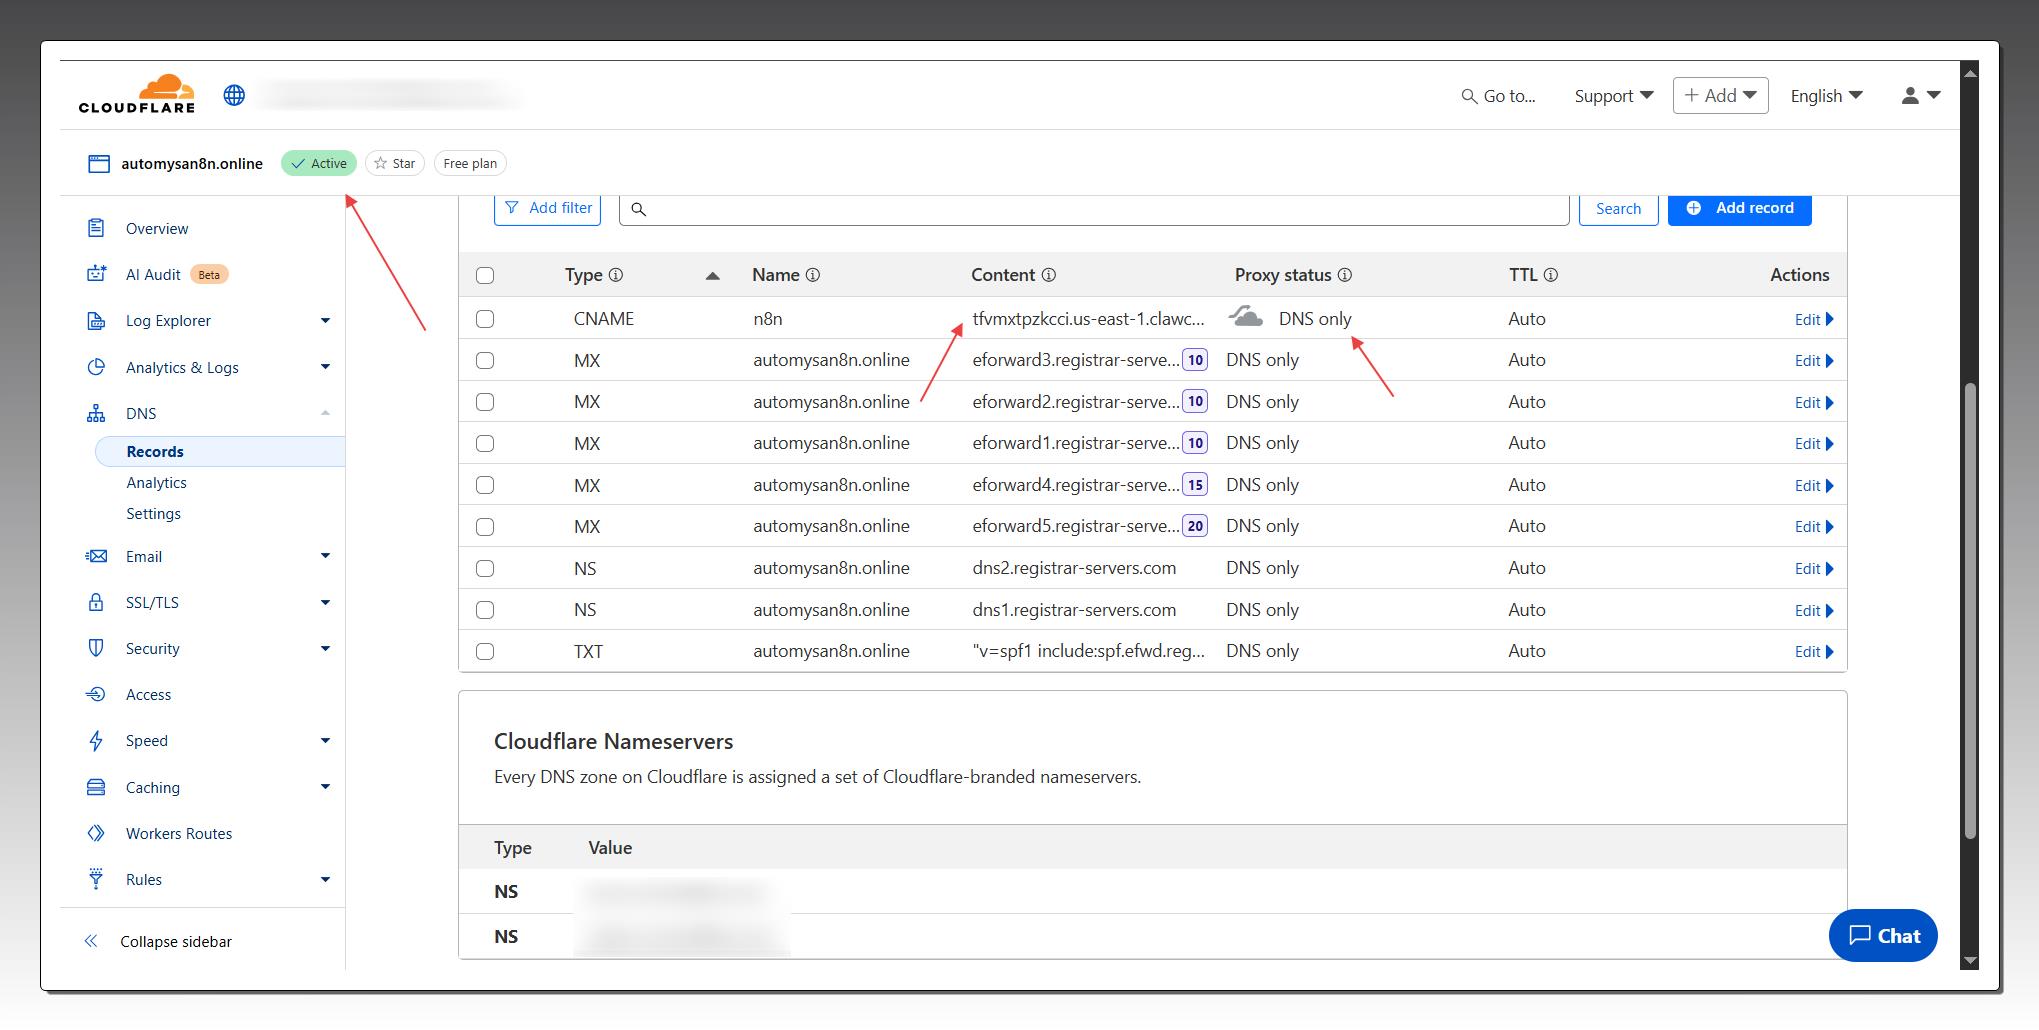The width and height of the screenshot is (2039, 1030).
Task: Open the DNS Records page
Action: [x=220, y=451]
